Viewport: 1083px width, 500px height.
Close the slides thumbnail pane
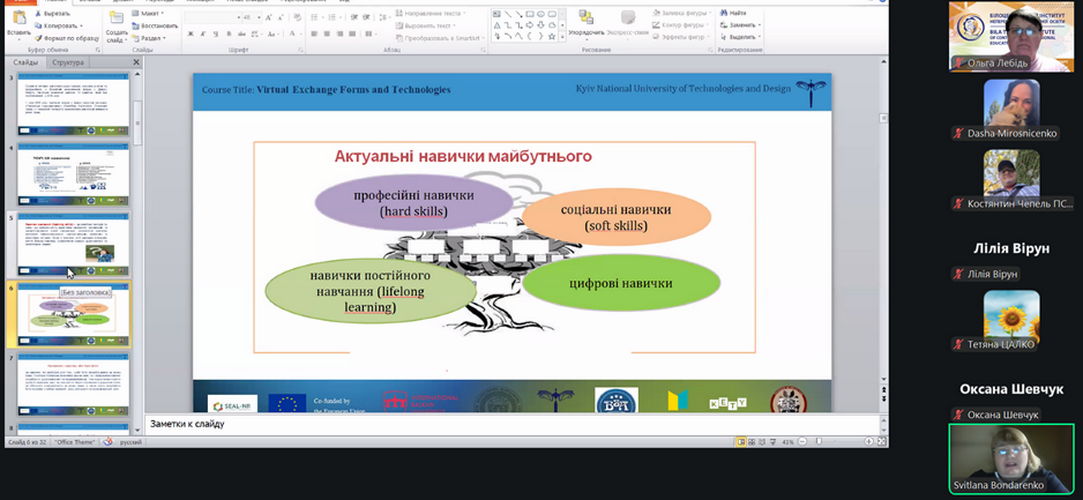point(136,62)
